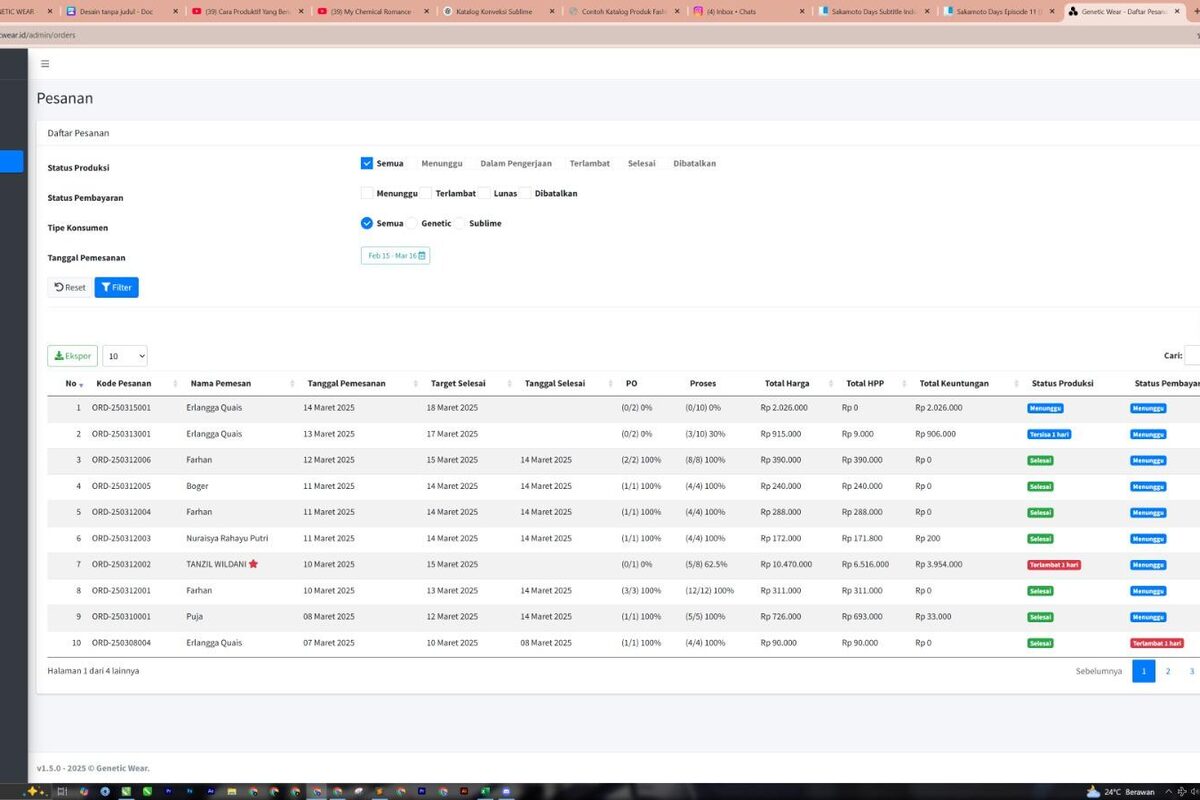Check Menunggu under Status Produksi
The width and height of the screenshot is (1200, 800).
coord(441,163)
